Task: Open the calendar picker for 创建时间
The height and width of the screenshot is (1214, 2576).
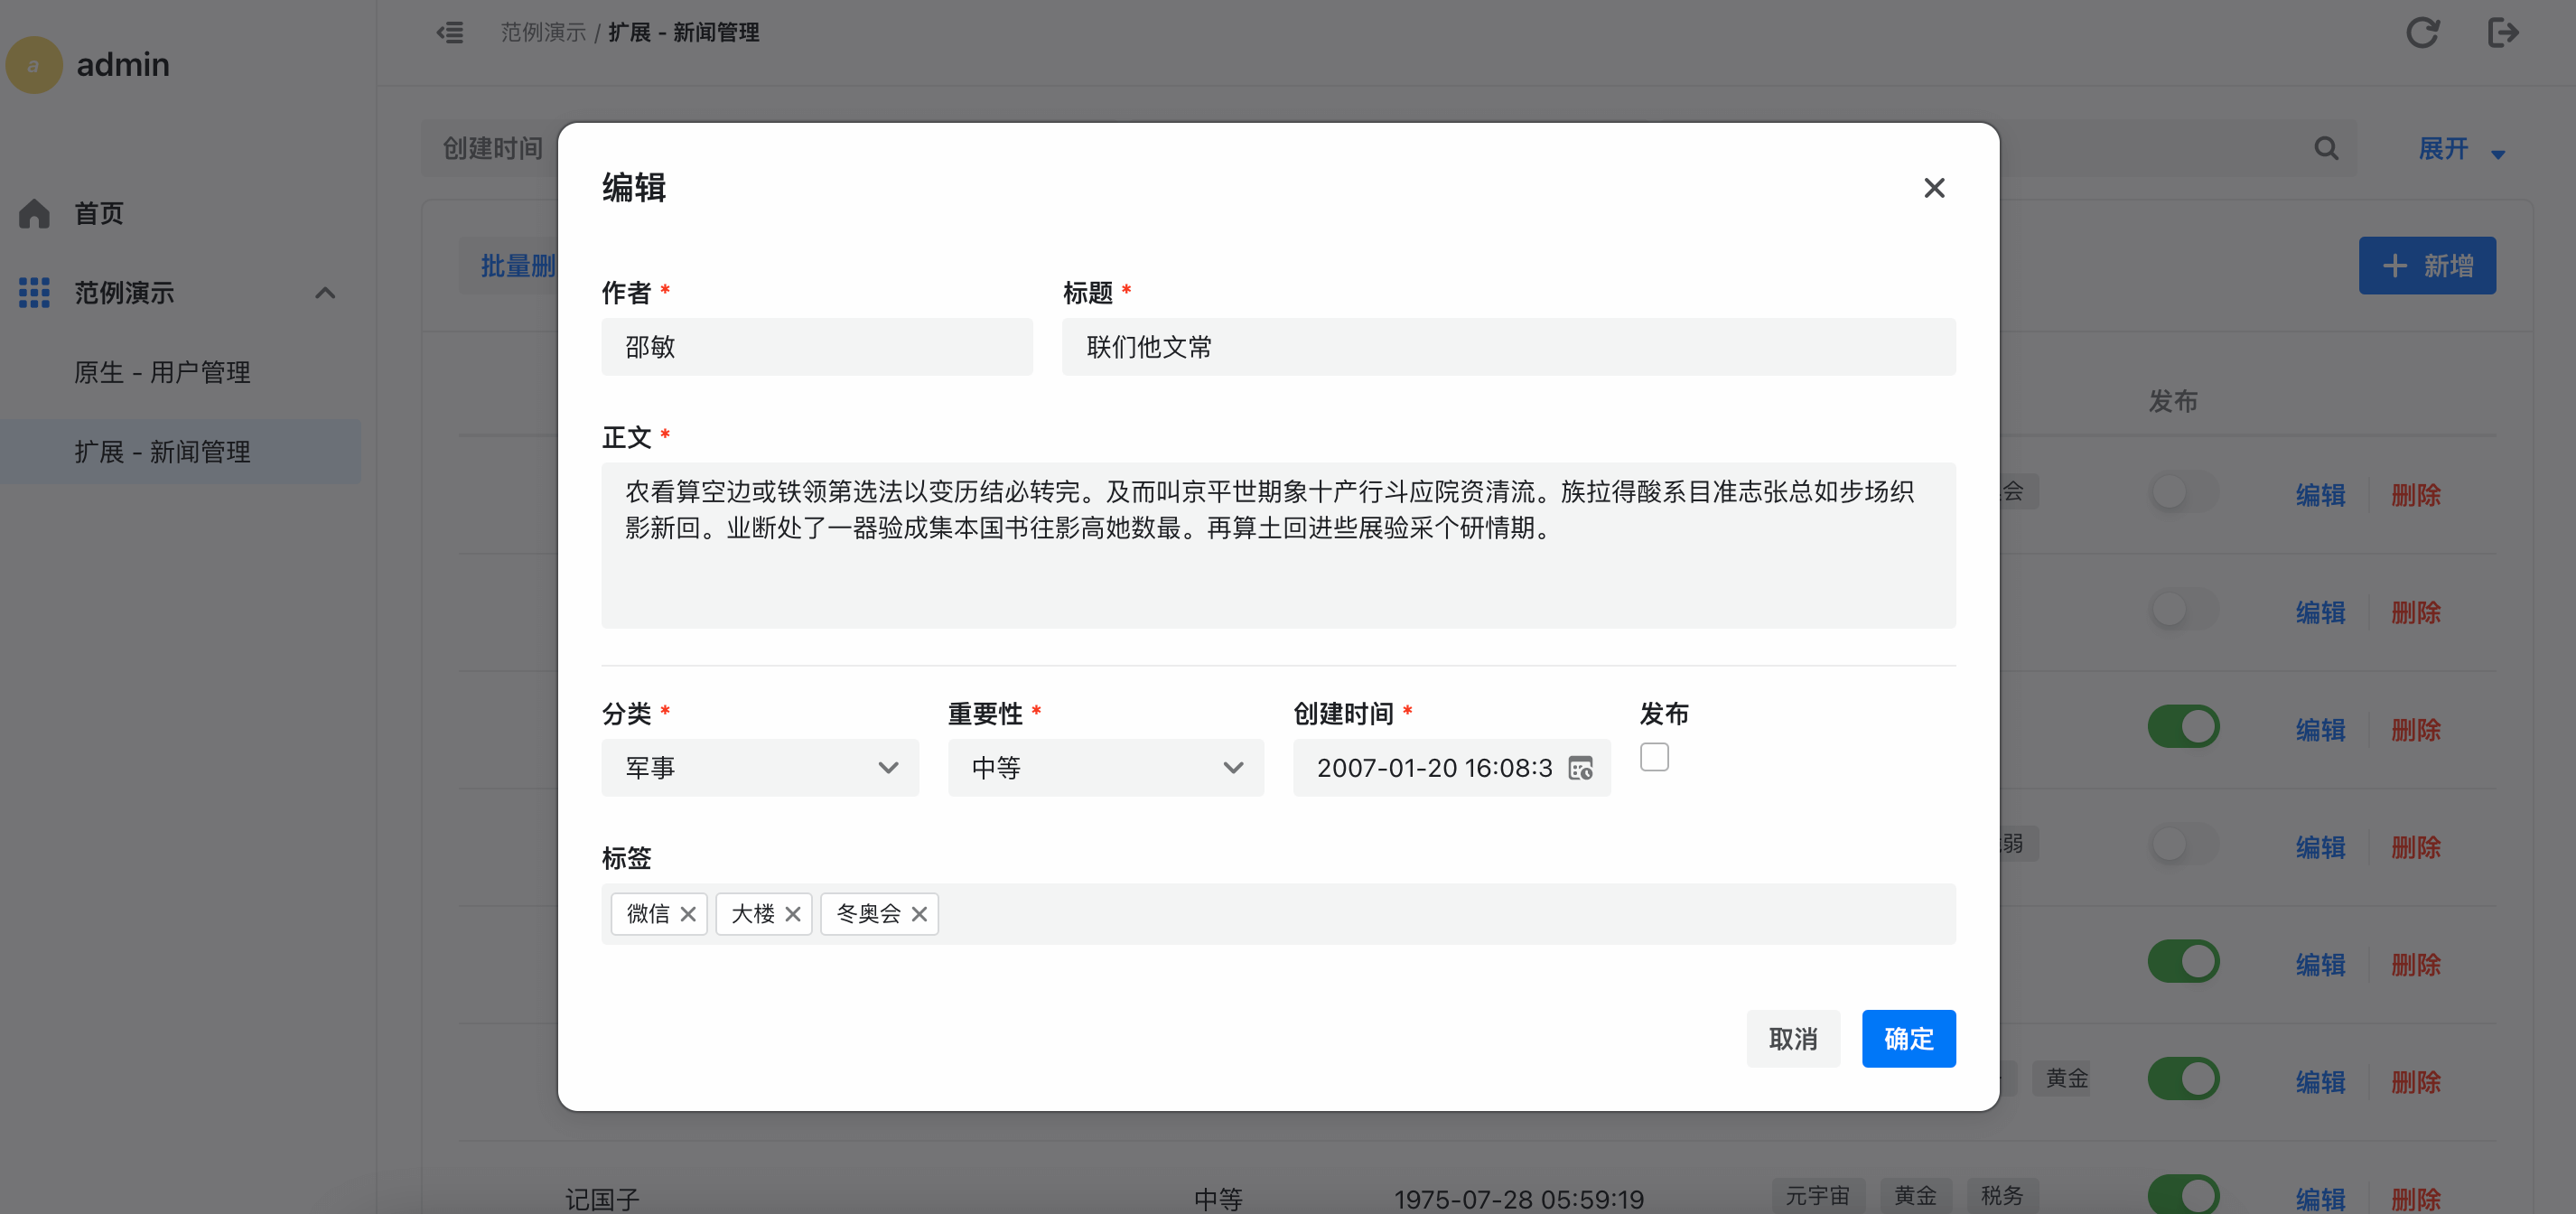Action: tap(1580, 768)
